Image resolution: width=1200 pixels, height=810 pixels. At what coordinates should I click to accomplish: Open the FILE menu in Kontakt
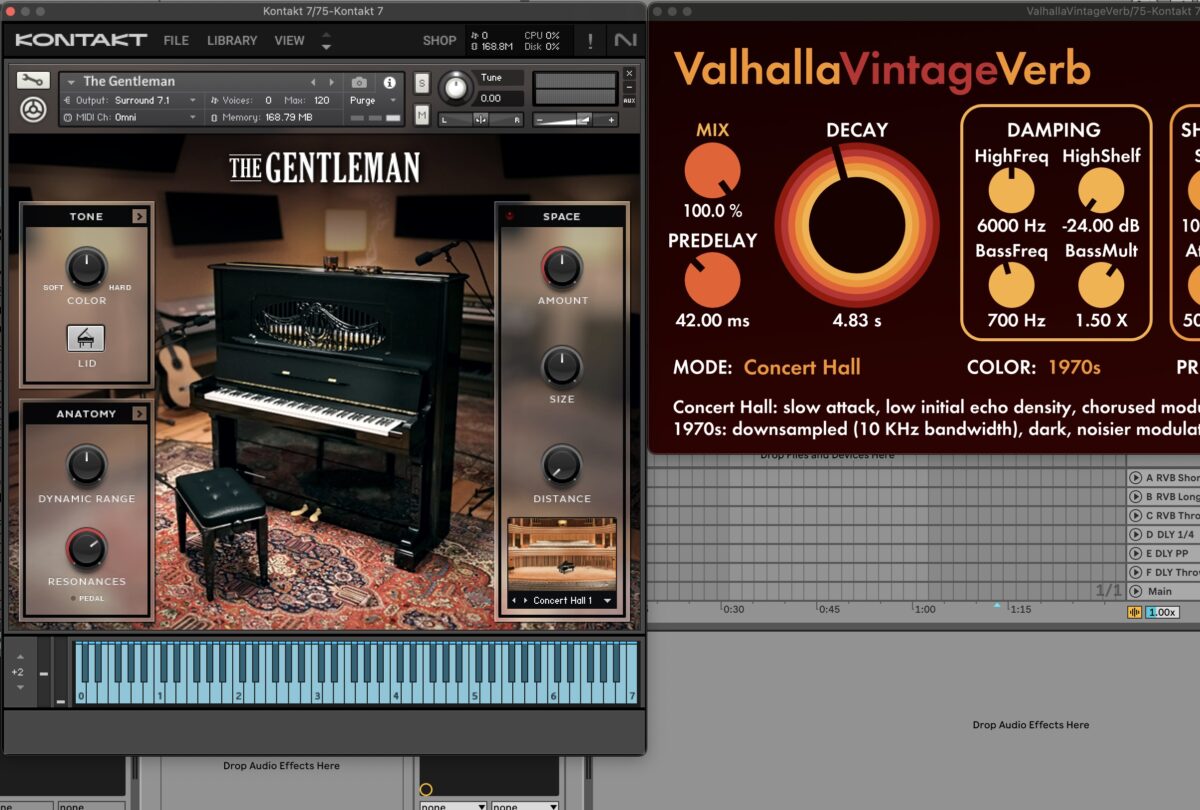pos(176,41)
